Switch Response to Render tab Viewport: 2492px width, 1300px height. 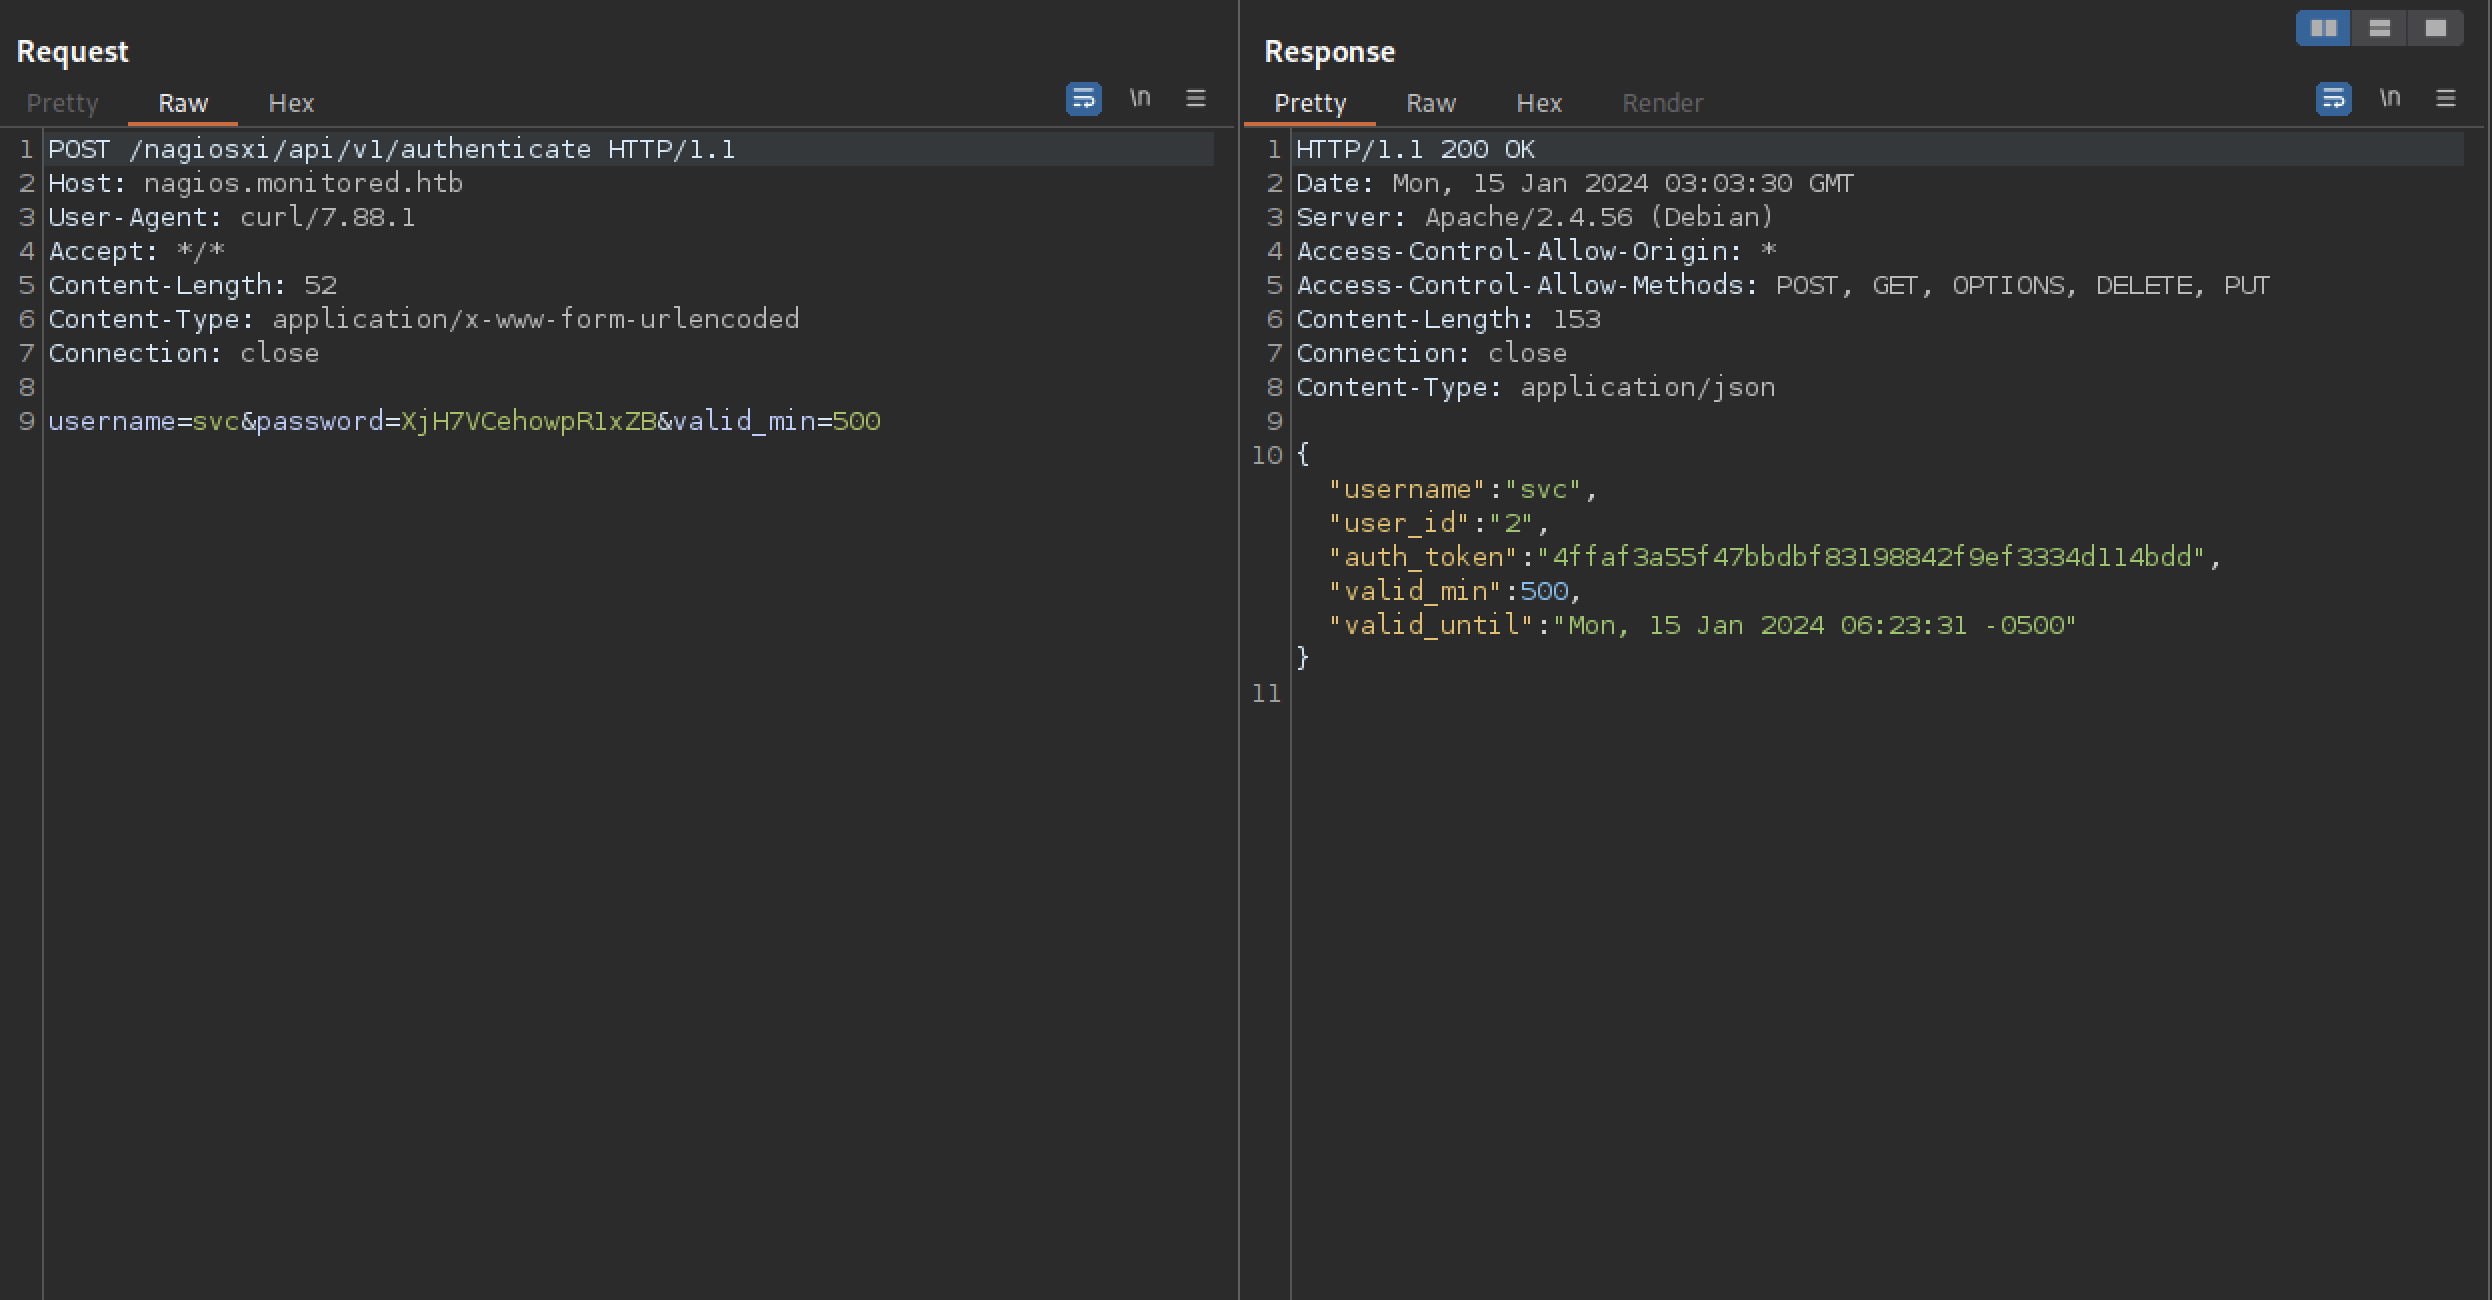point(1662,103)
